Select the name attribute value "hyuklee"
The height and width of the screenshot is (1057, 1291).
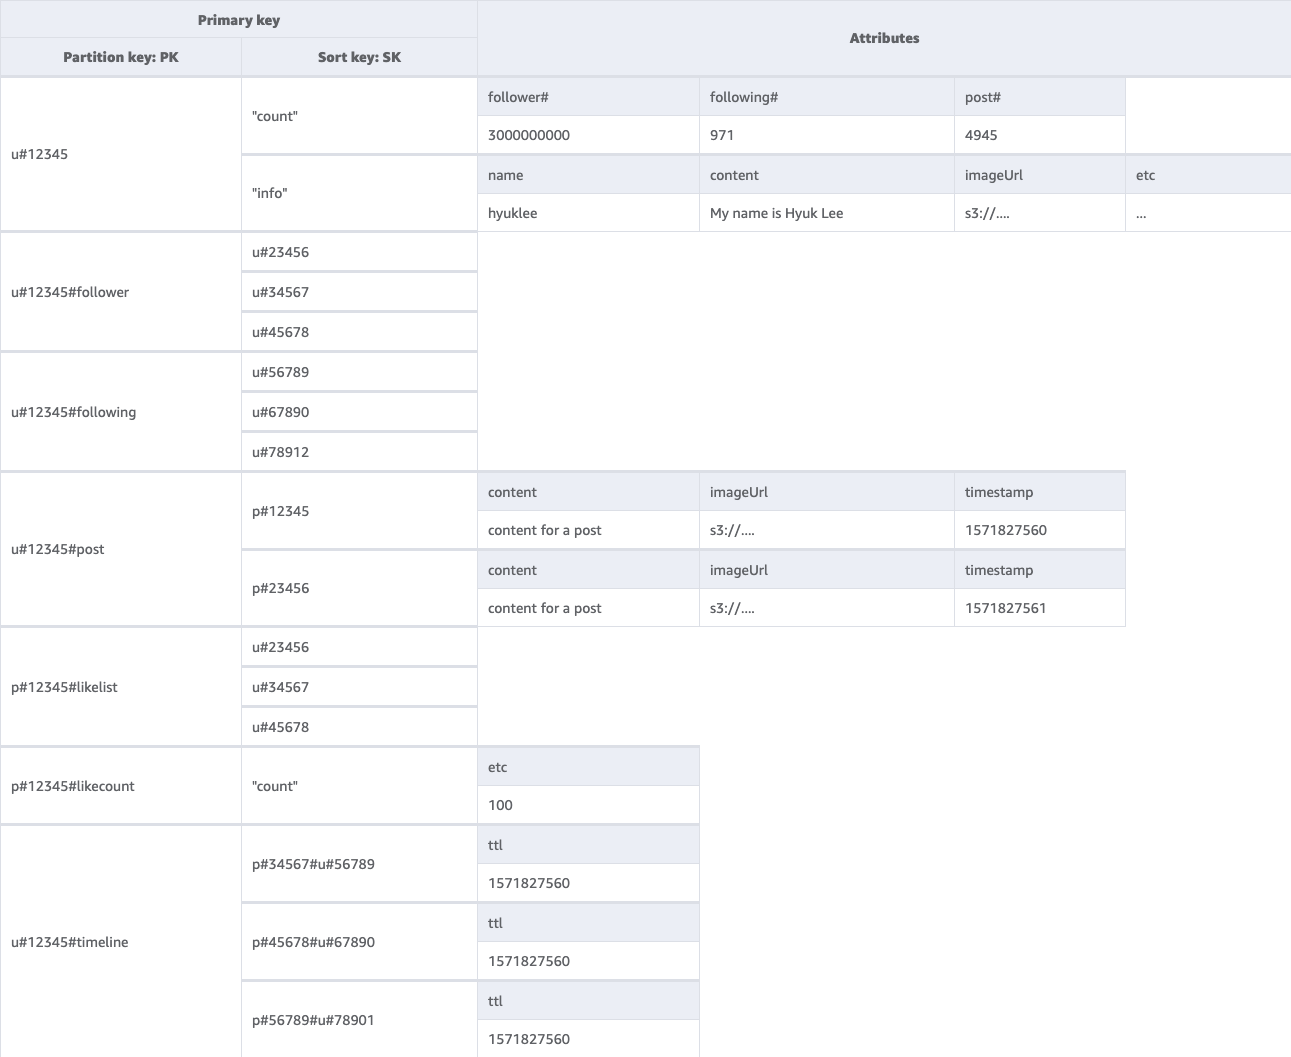(x=512, y=213)
